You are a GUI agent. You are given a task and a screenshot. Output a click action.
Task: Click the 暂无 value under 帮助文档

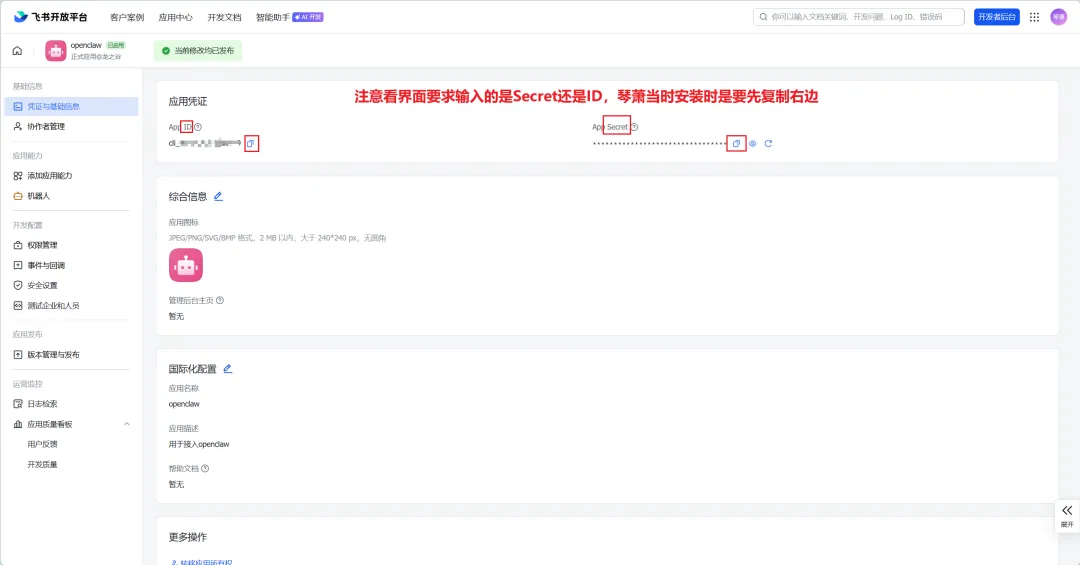(176, 484)
